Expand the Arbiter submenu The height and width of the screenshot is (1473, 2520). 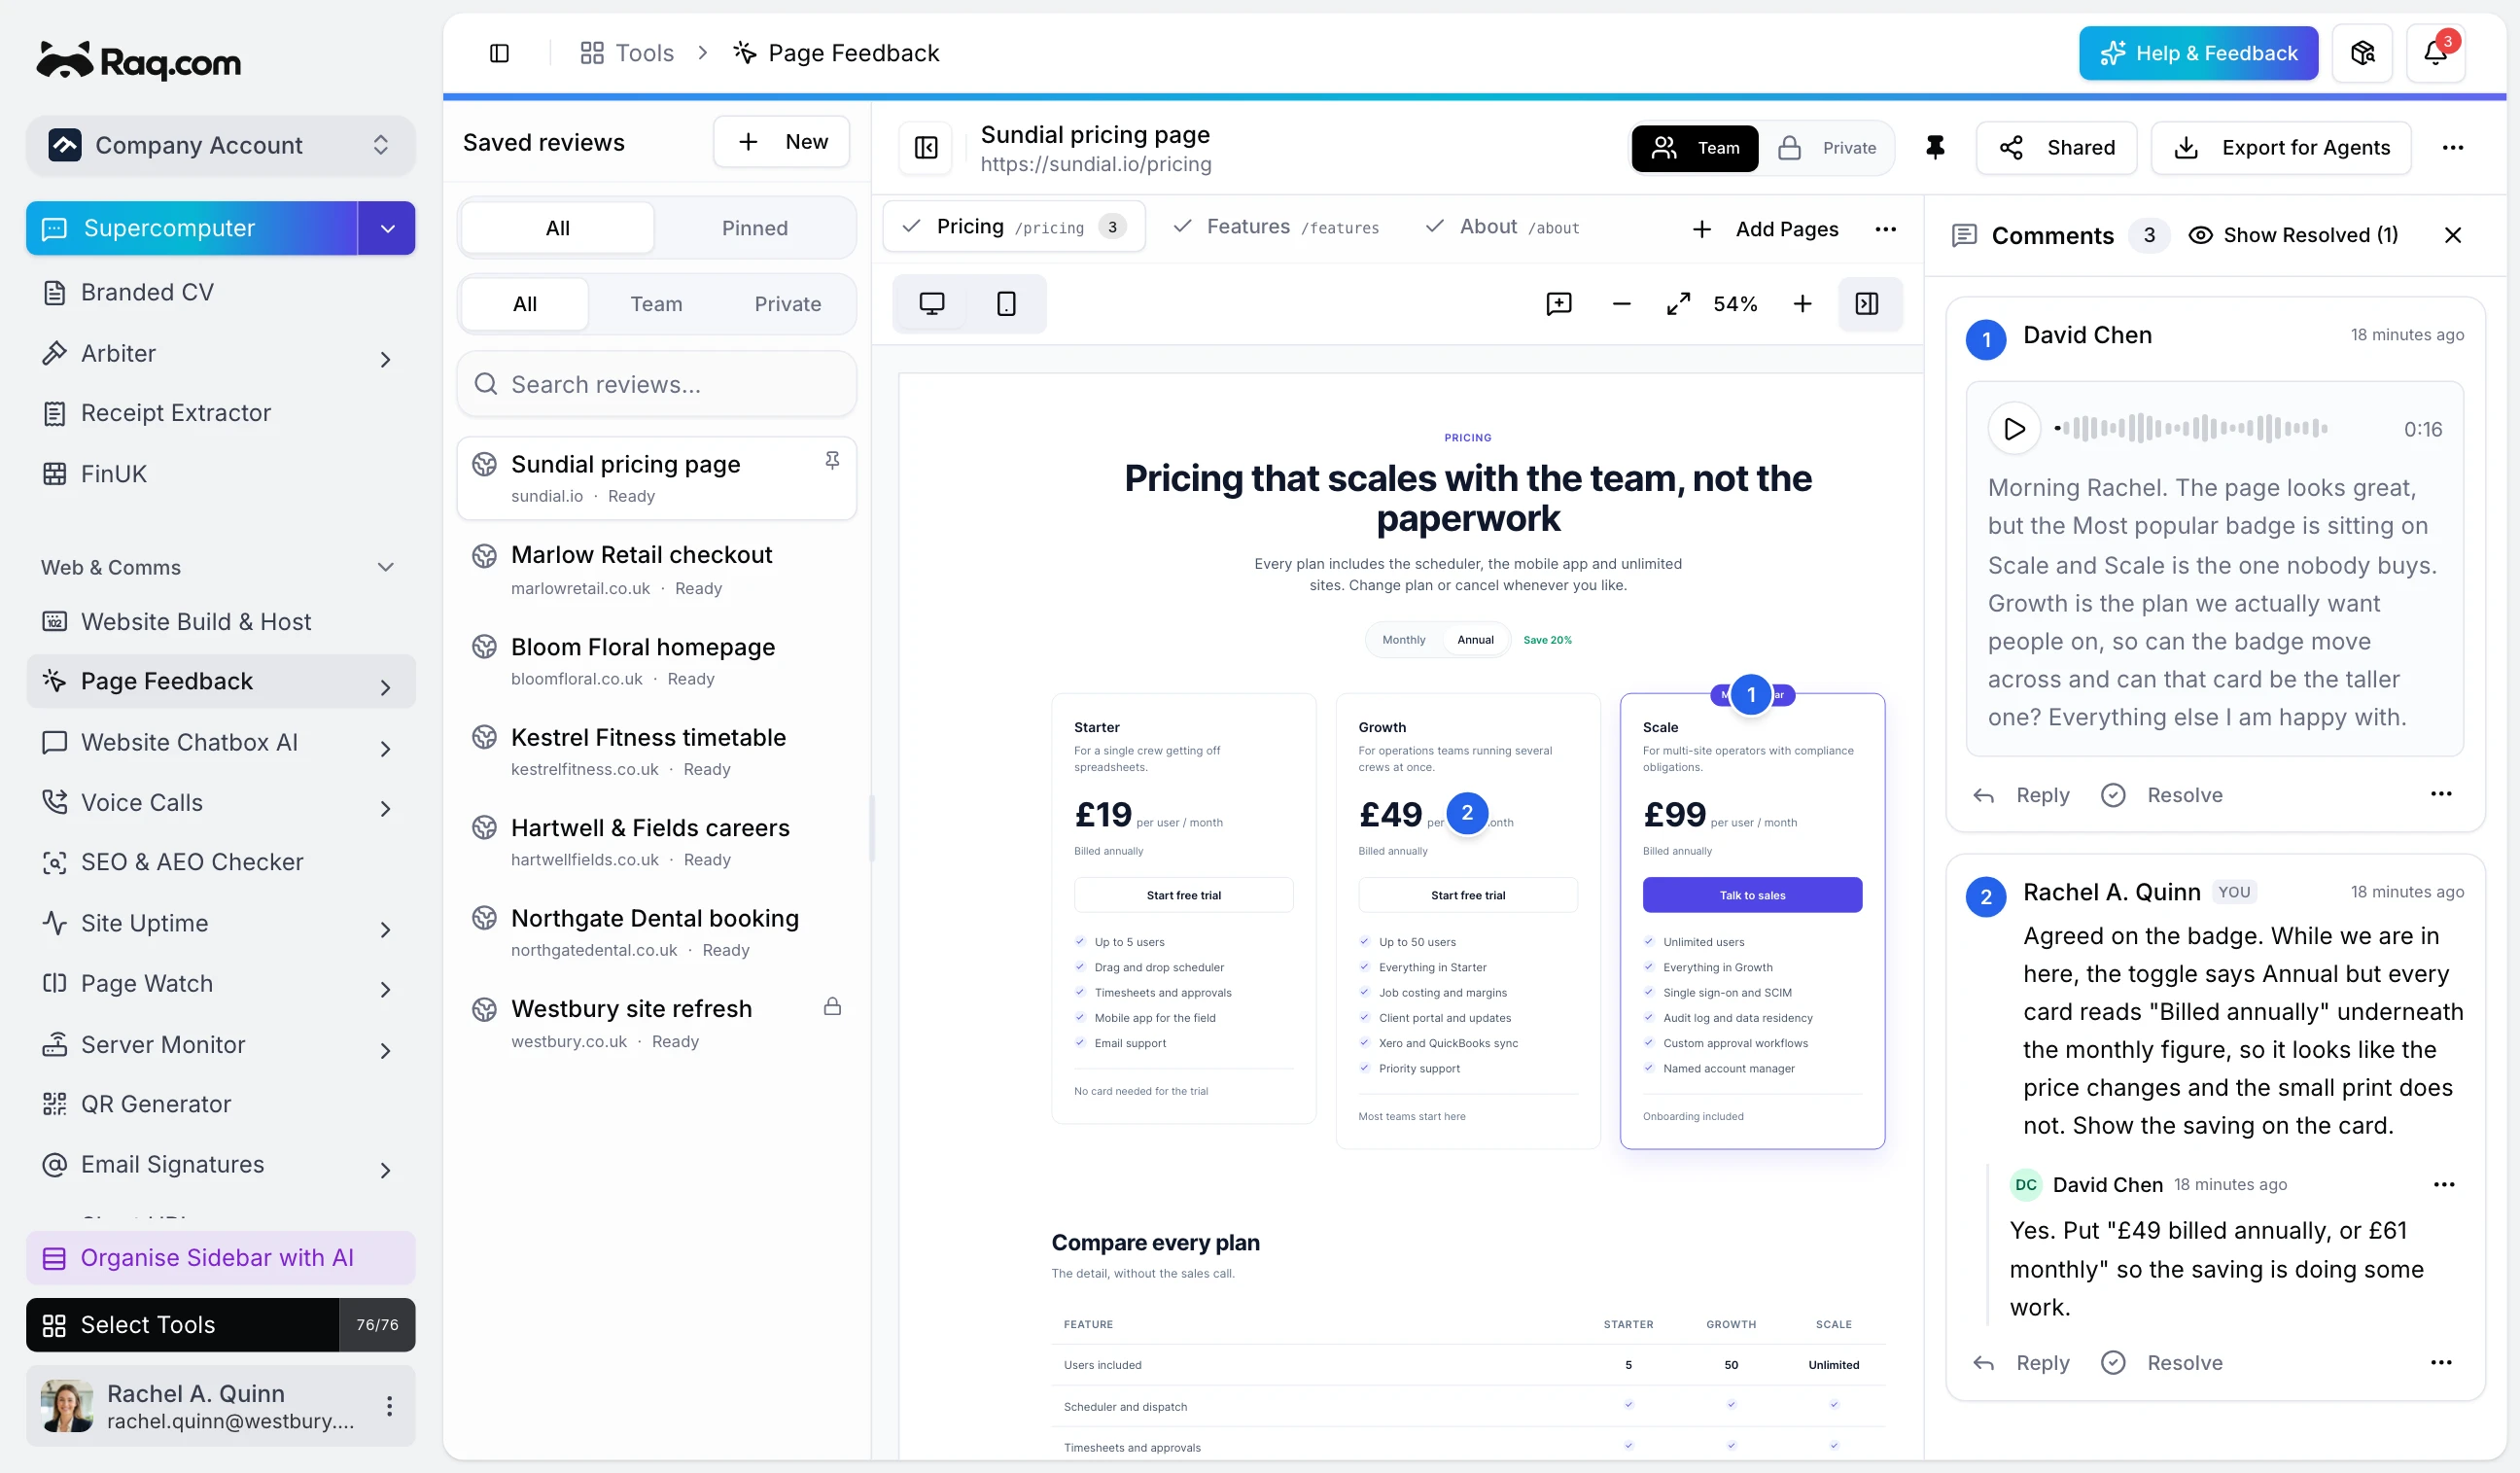385,358
